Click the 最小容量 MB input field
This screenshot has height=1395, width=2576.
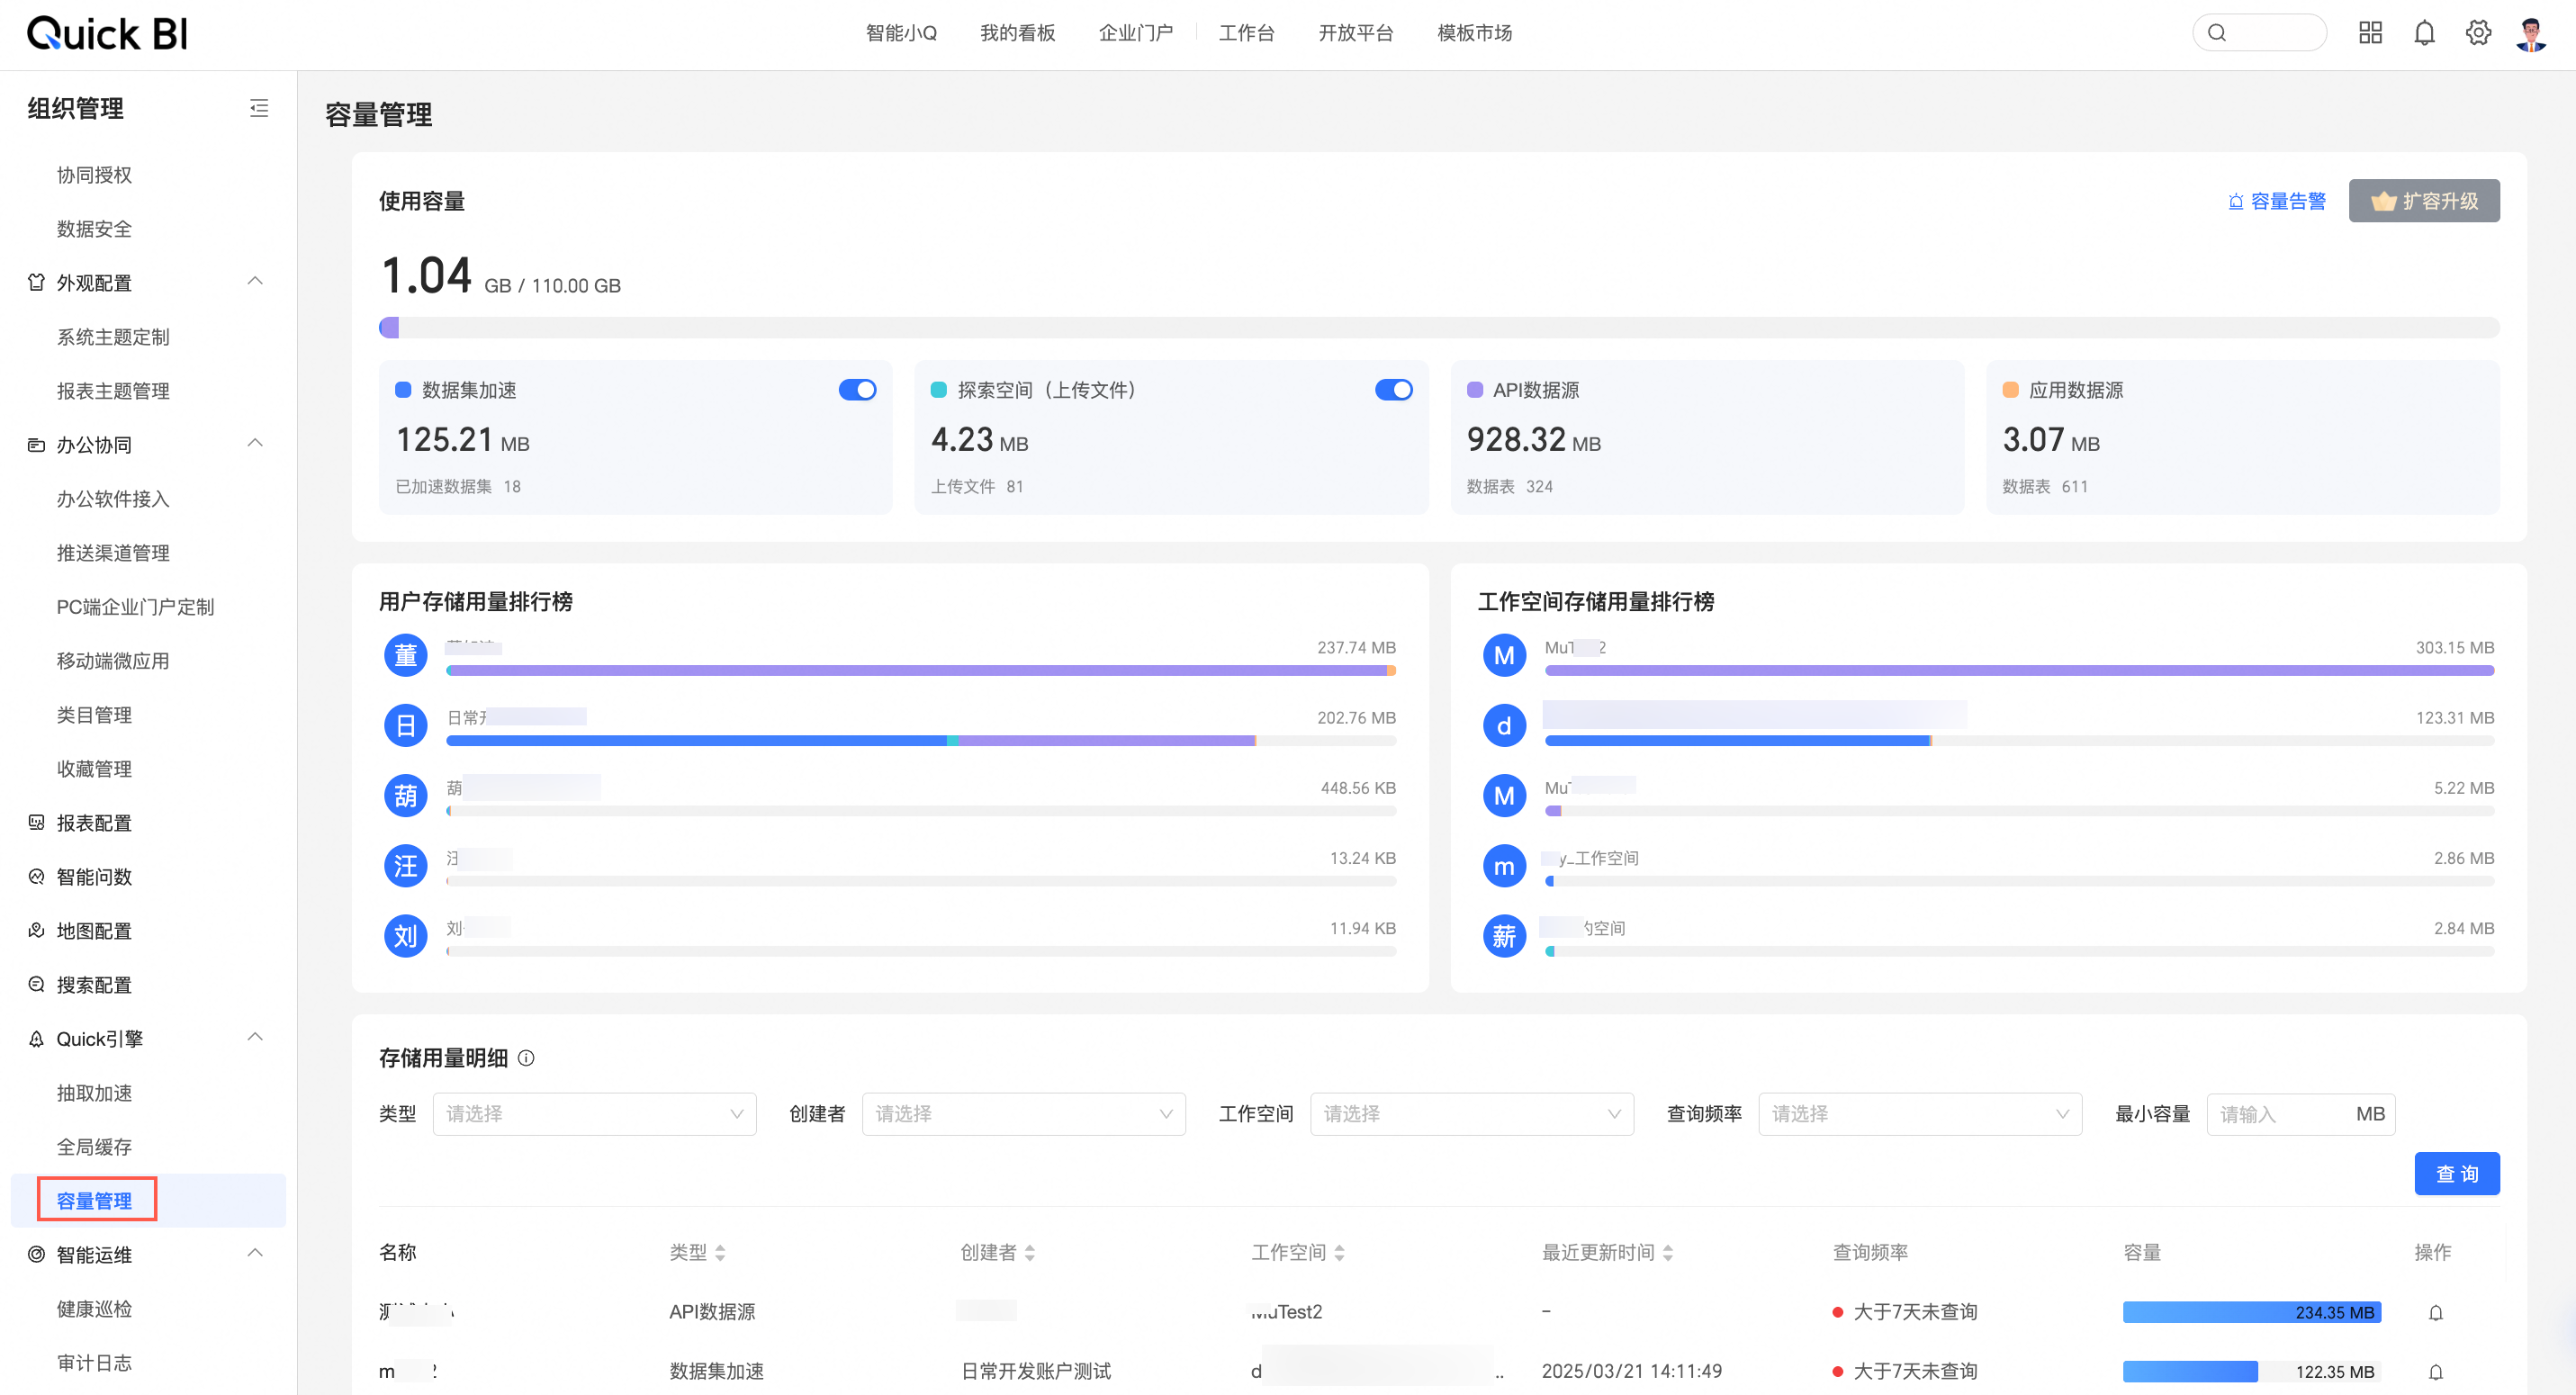pos(2300,1114)
